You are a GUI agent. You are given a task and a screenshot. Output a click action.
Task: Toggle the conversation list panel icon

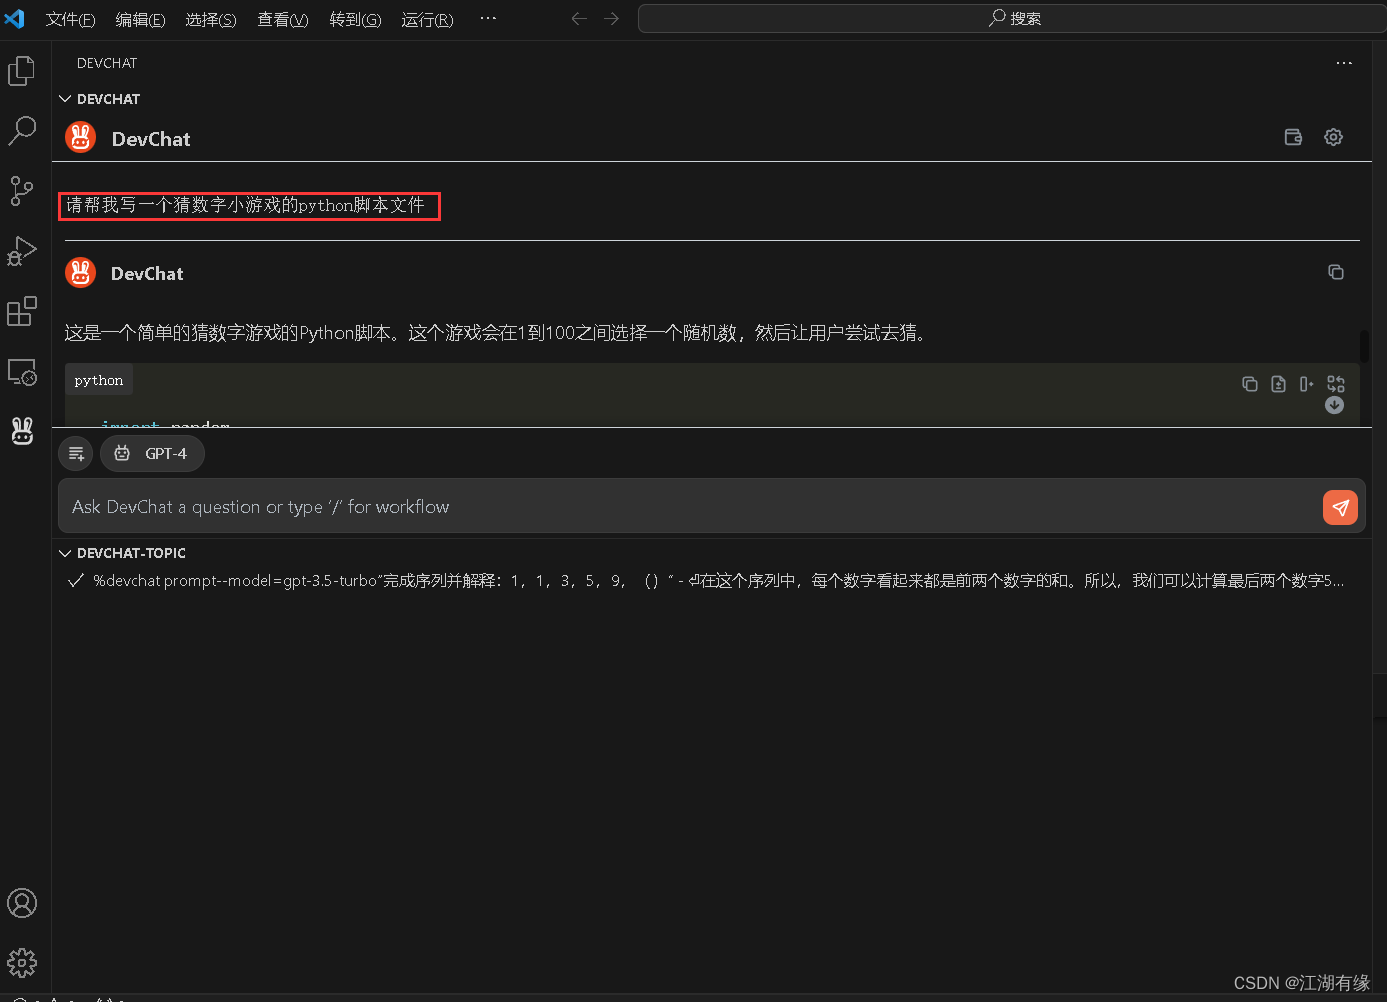(76, 453)
